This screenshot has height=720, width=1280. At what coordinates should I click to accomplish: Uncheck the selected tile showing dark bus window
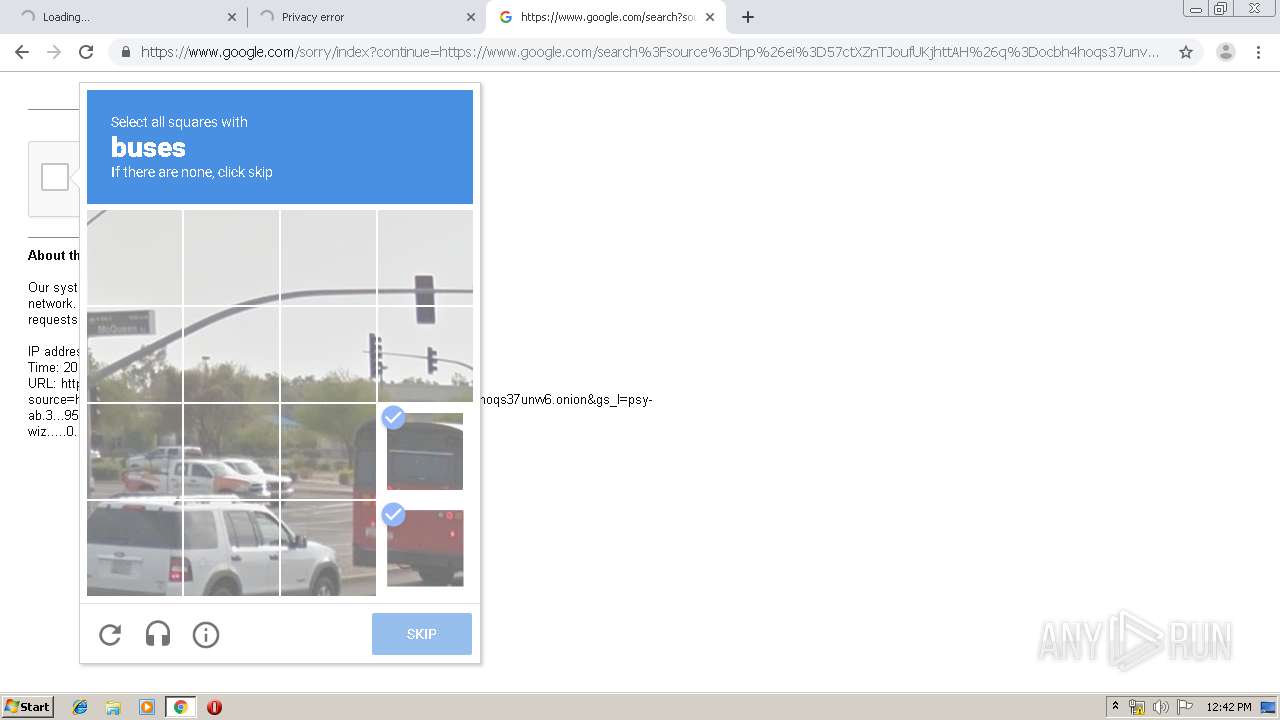(425, 451)
